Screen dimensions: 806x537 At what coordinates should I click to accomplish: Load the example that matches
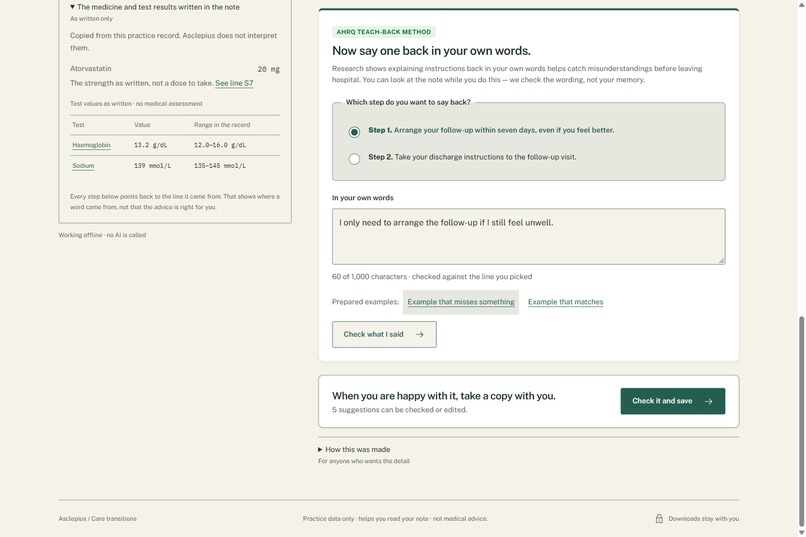(565, 302)
